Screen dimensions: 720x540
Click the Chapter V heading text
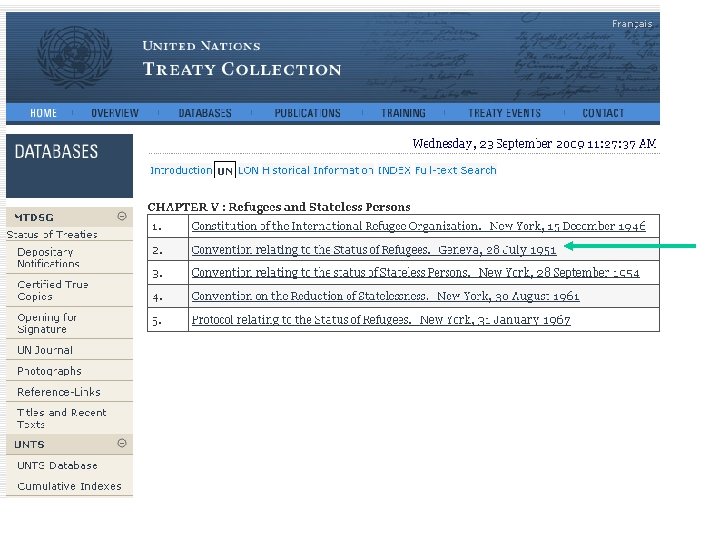point(279,207)
